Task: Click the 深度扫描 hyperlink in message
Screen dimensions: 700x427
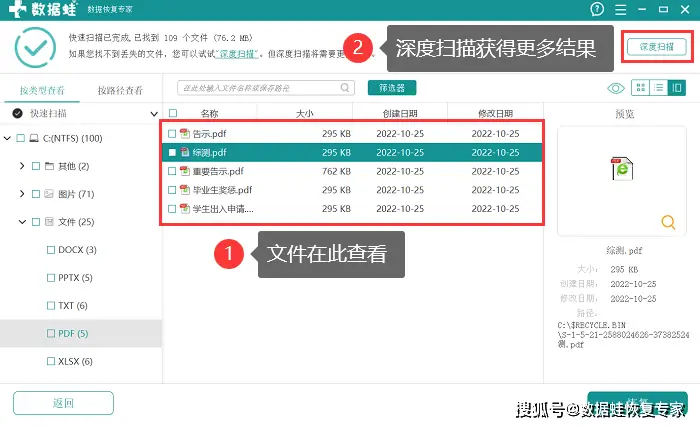Action: point(237,54)
